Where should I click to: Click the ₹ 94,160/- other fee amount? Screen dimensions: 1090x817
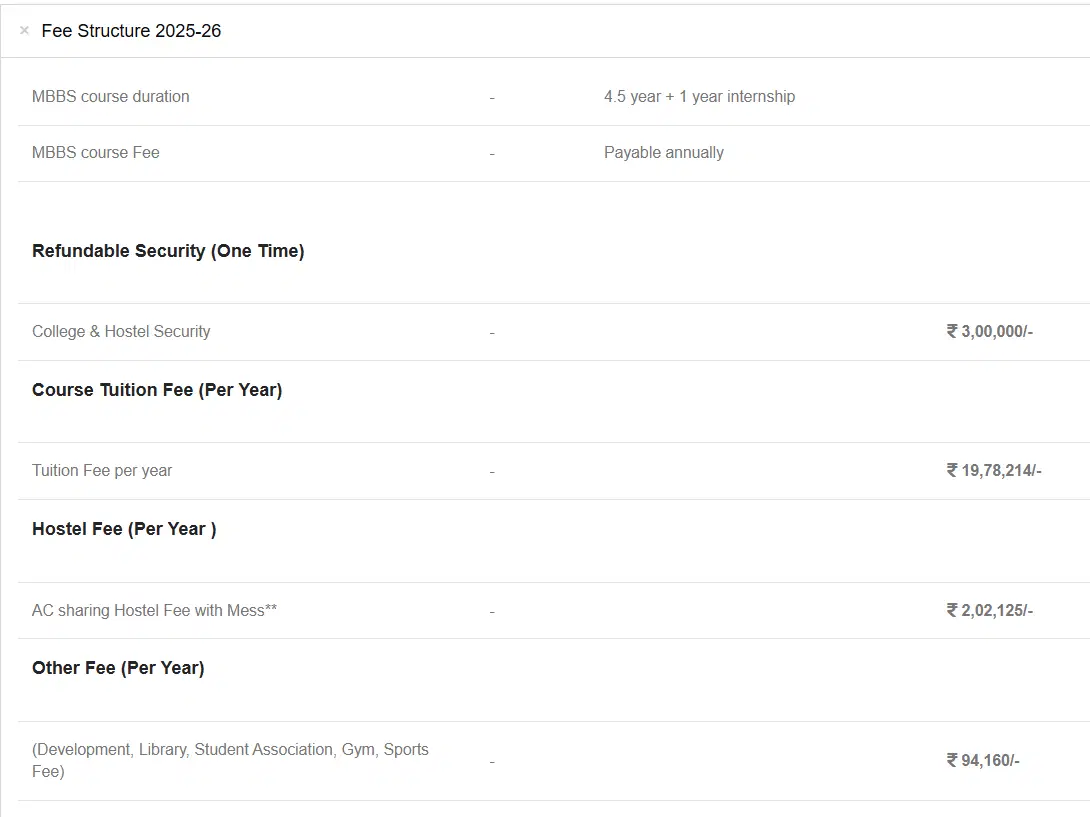(982, 761)
